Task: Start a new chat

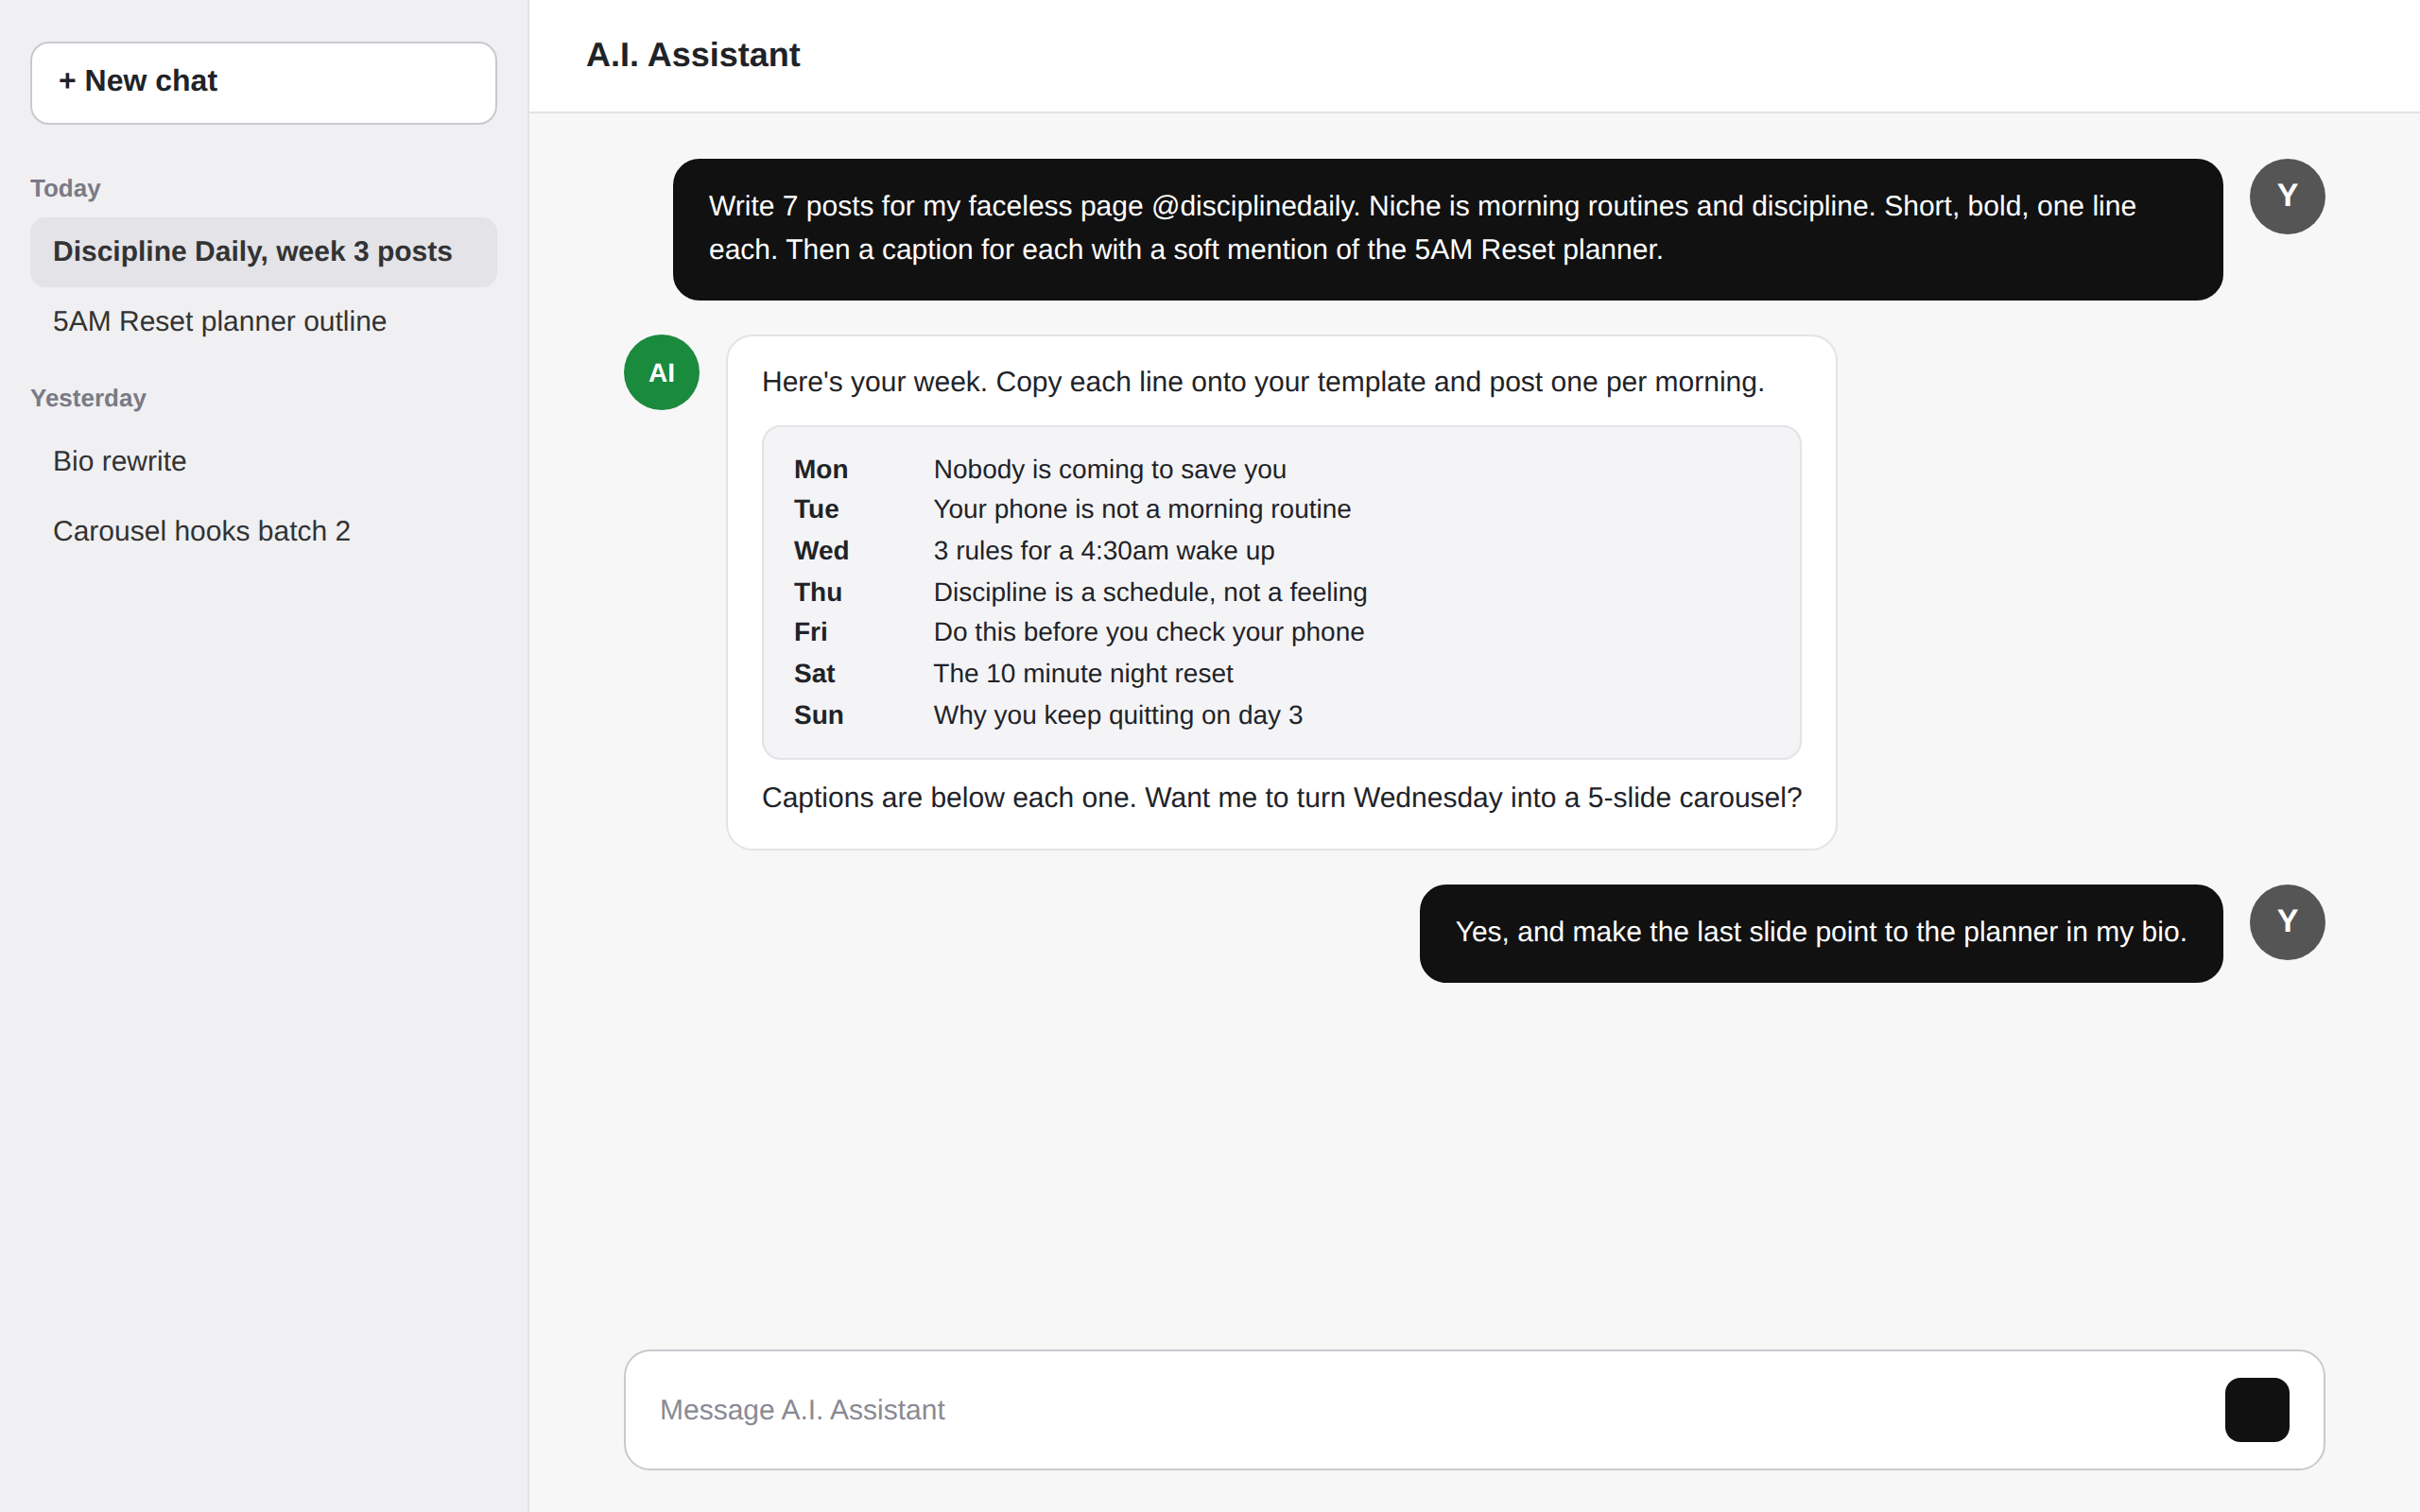Action: 263,82
